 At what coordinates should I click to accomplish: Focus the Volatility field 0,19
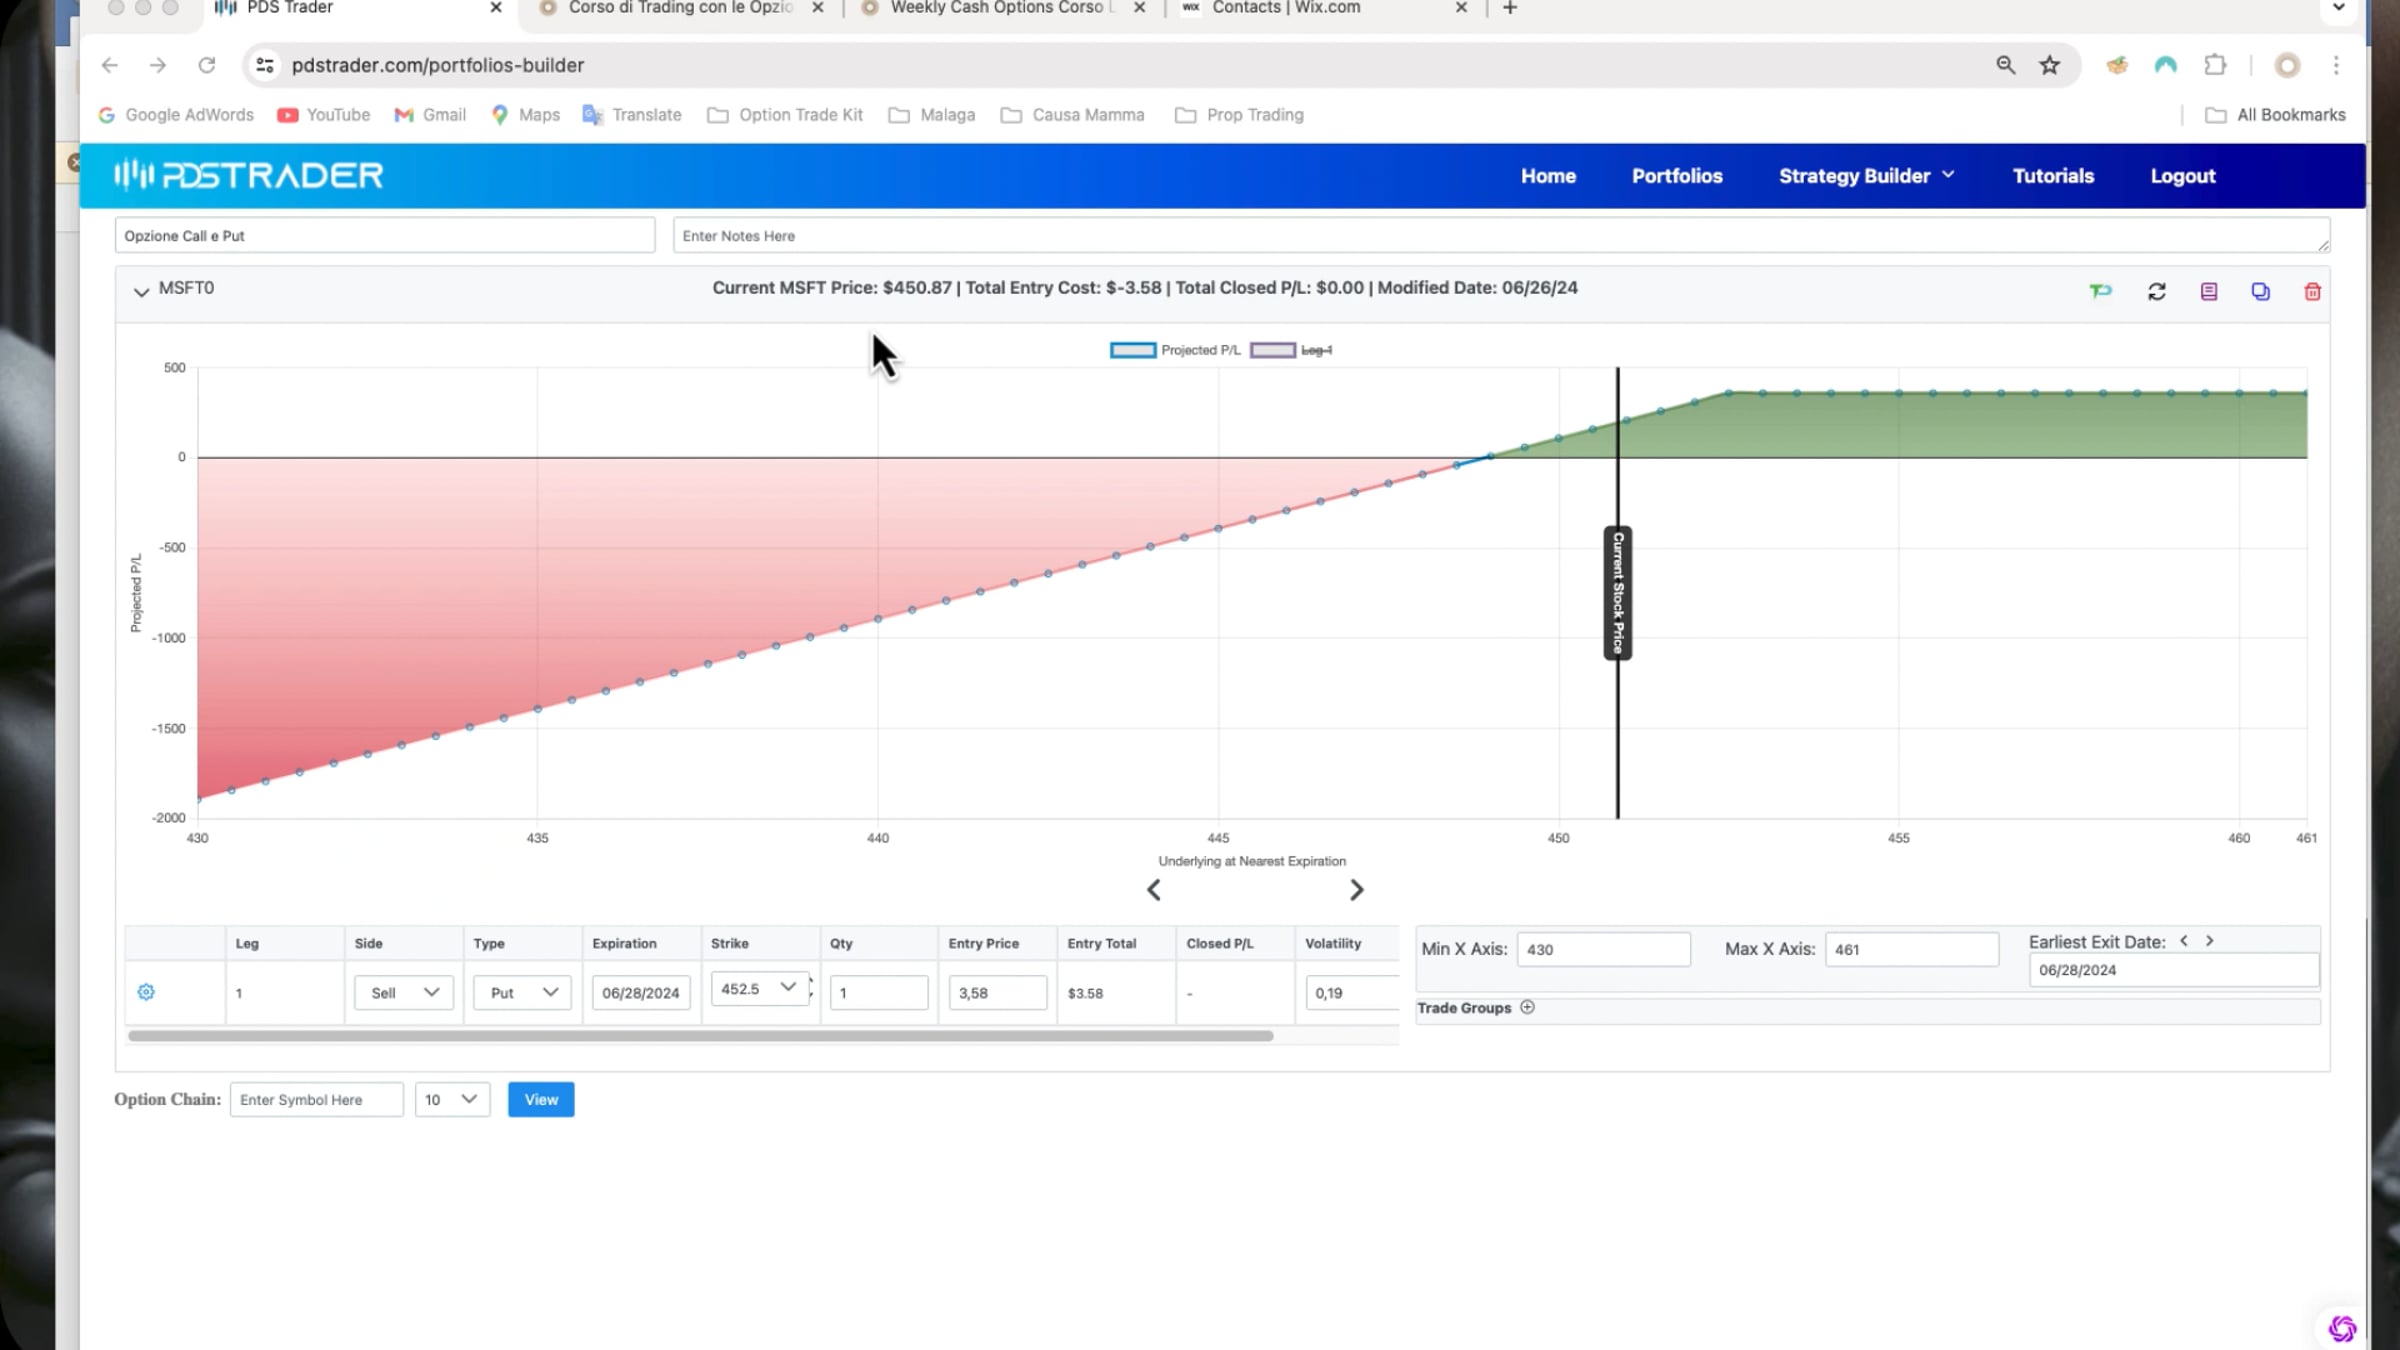click(x=1352, y=992)
